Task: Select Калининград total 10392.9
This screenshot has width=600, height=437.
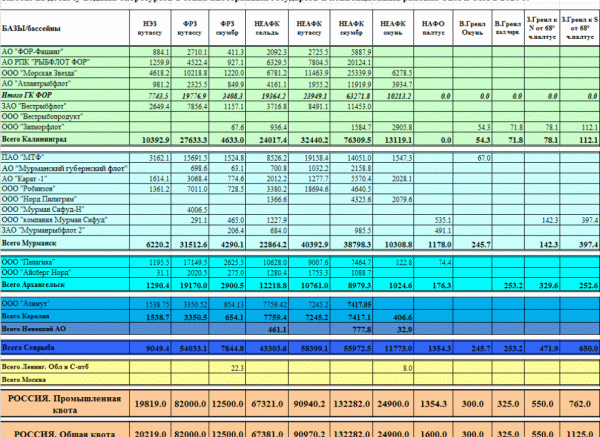Action: pyautogui.click(x=150, y=140)
